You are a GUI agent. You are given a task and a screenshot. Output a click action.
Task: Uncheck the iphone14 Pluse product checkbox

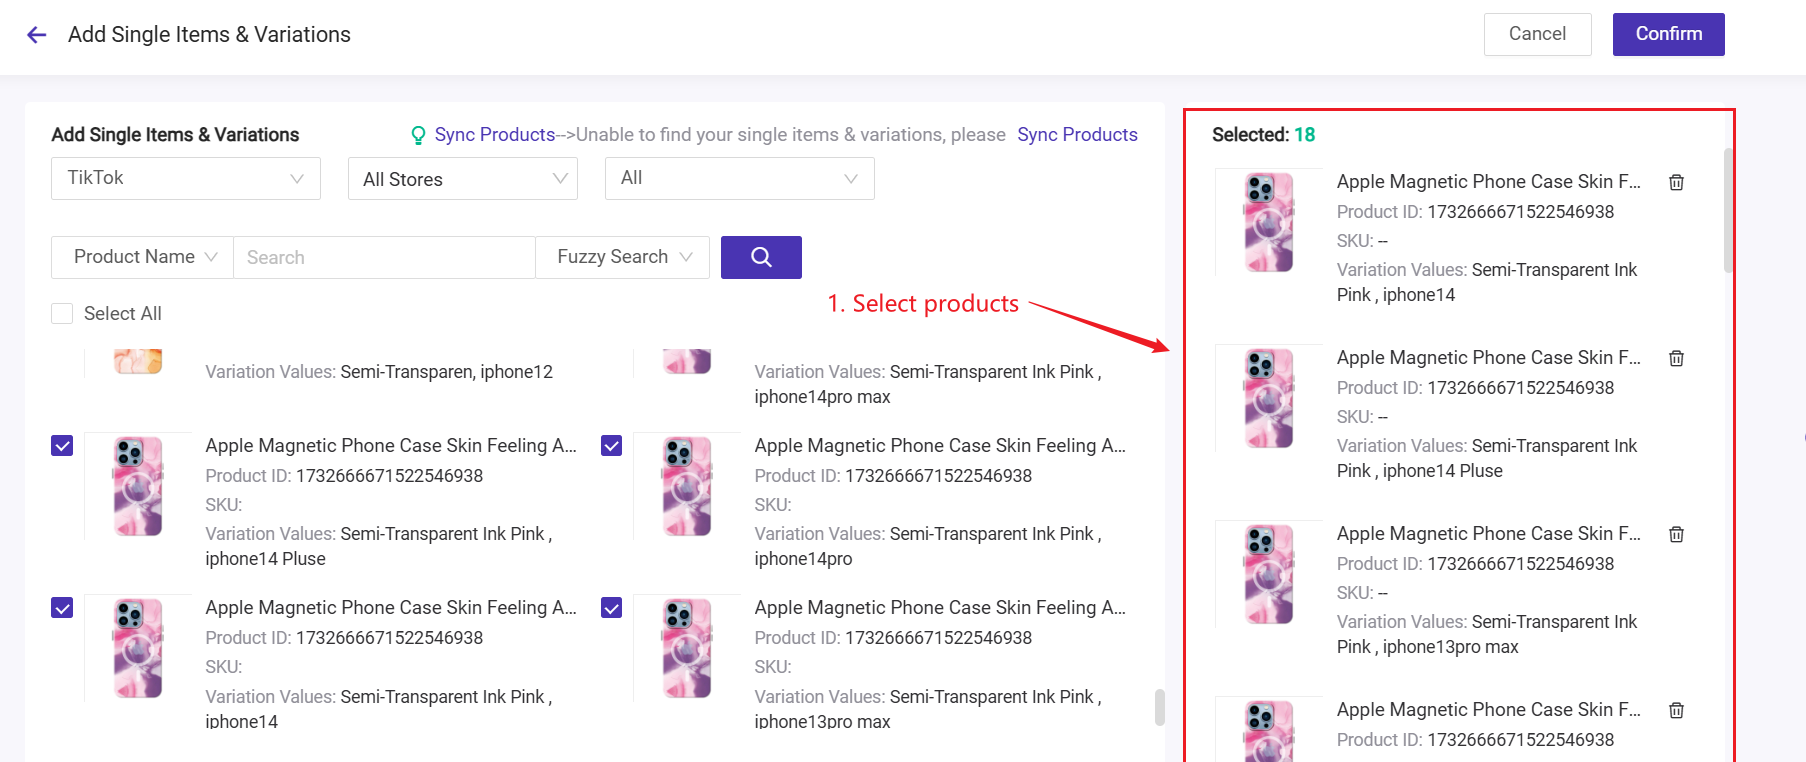point(62,446)
